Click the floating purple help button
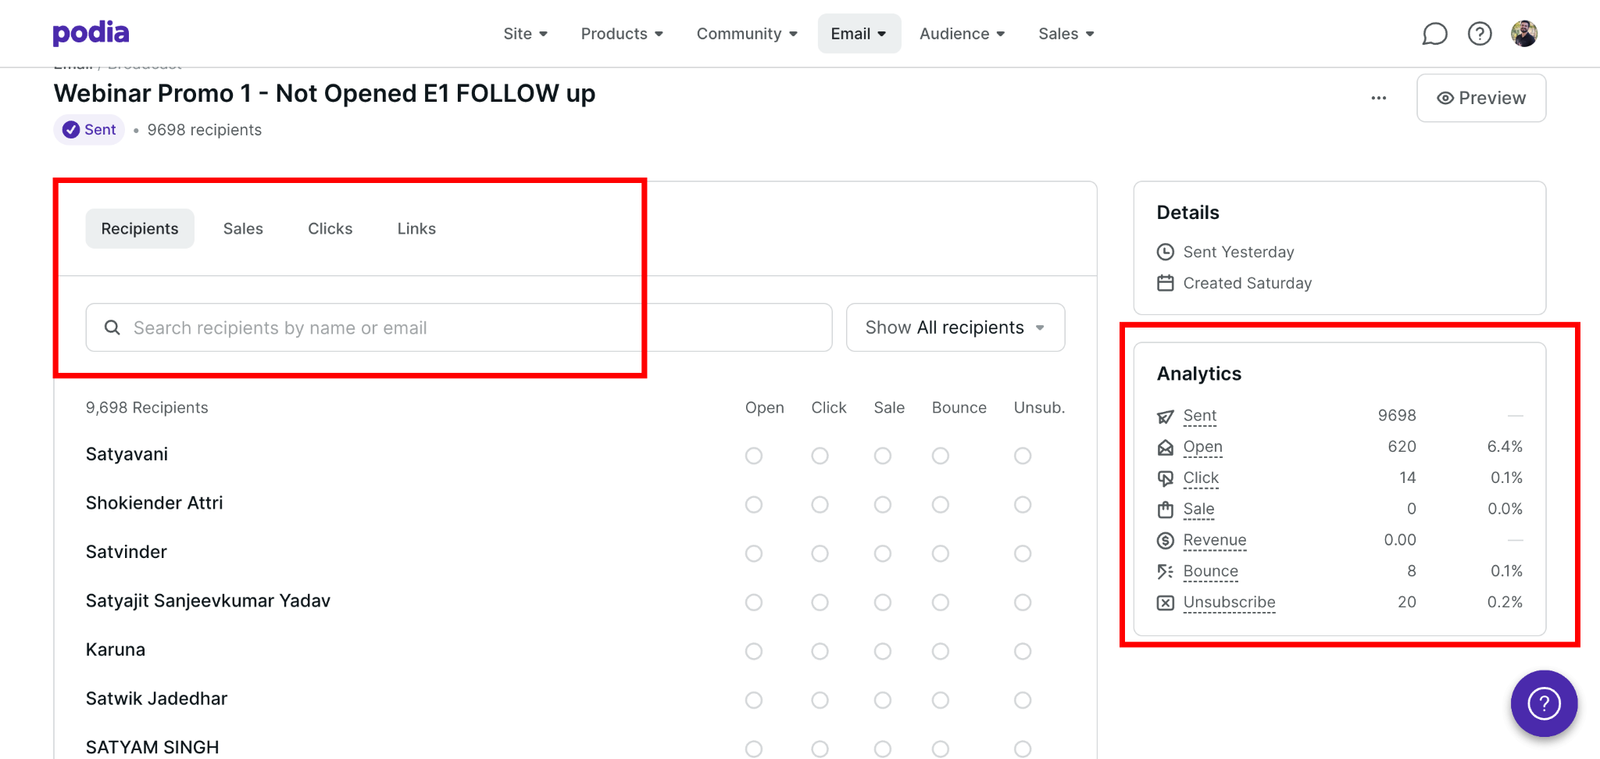The height and width of the screenshot is (759, 1600). [x=1544, y=704]
